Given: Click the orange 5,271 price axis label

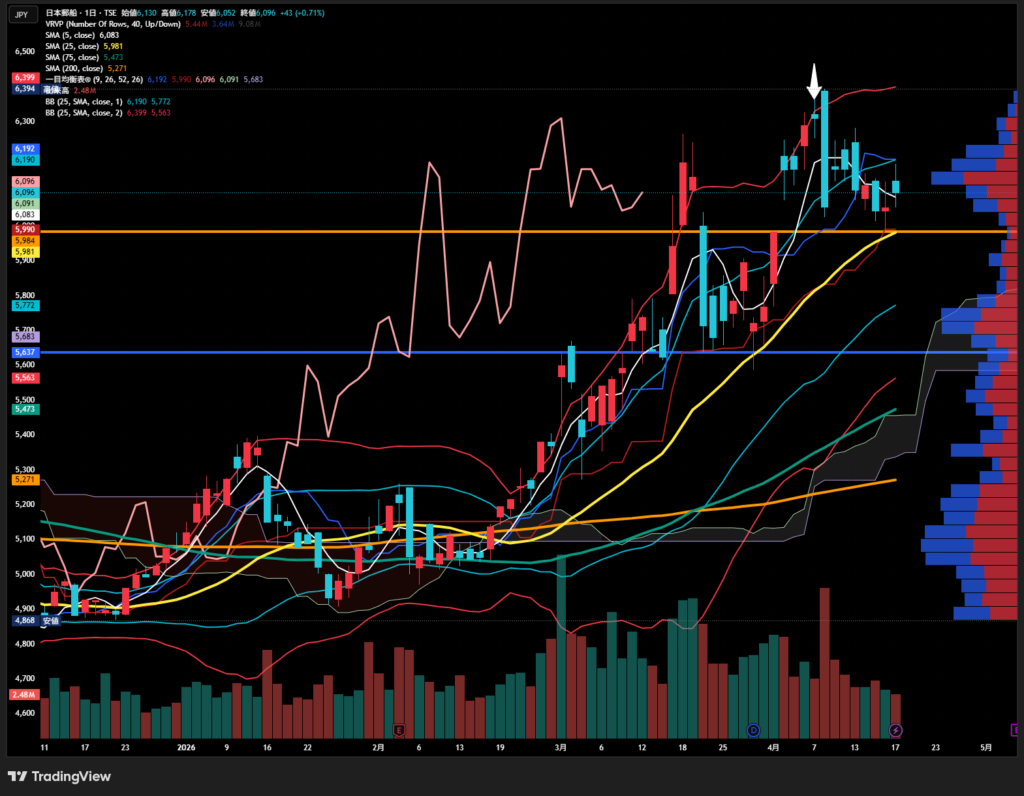Looking at the screenshot, I should point(24,480).
